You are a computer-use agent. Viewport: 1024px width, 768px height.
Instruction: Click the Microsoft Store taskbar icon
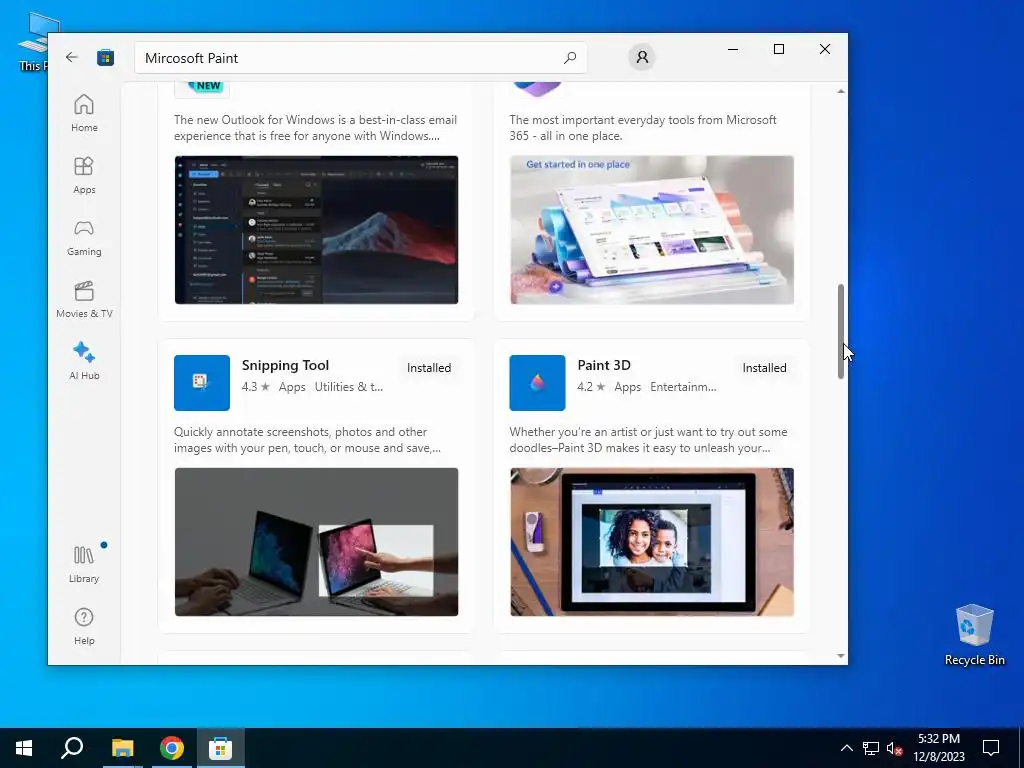point(221,748)
